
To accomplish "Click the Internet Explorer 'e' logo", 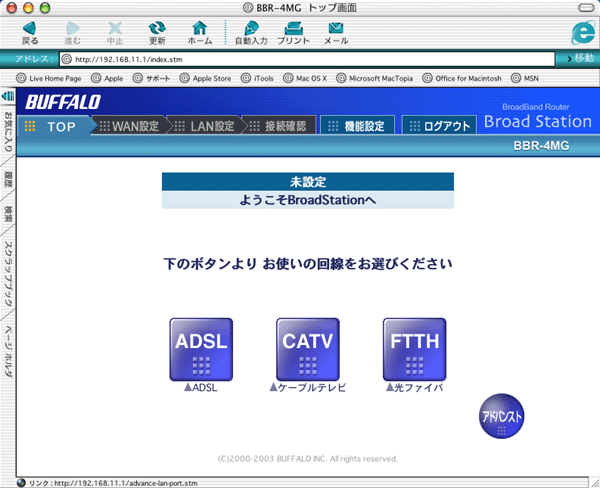I will (x=583, y=33).
